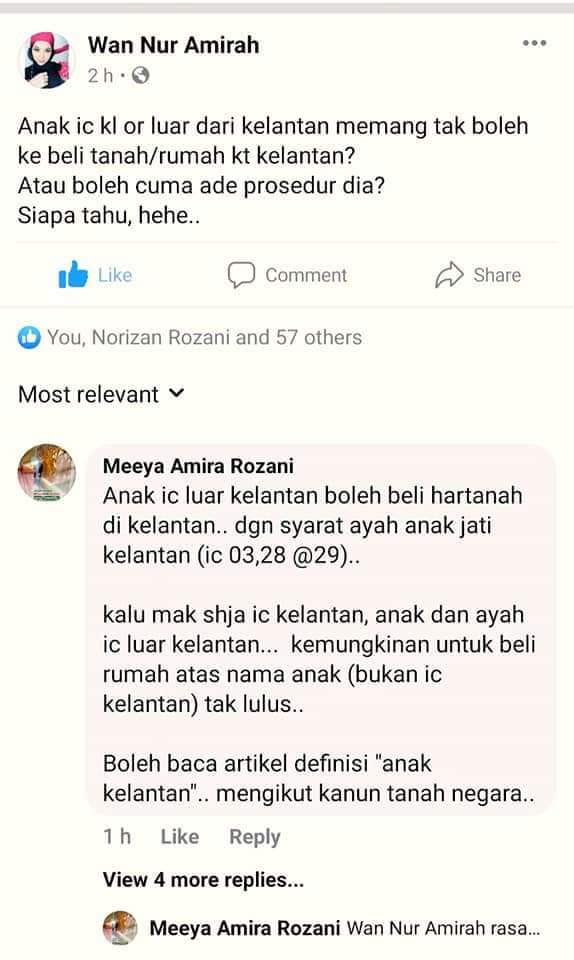
Task: View who liked: You, Norizan Rozani and 57 others
Action: point(204,337)
